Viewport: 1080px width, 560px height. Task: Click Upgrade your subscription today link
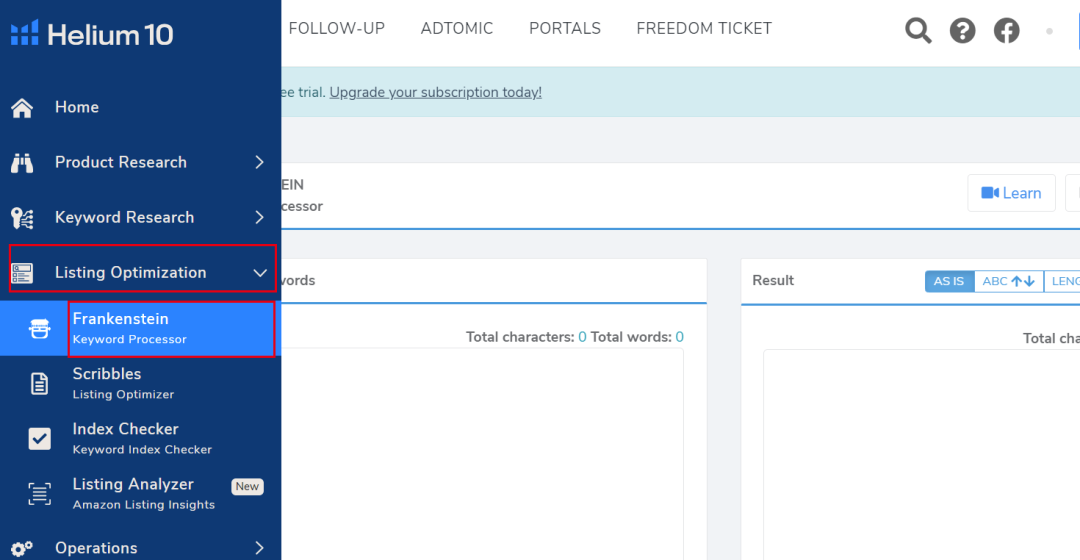(x=435, y=92)
